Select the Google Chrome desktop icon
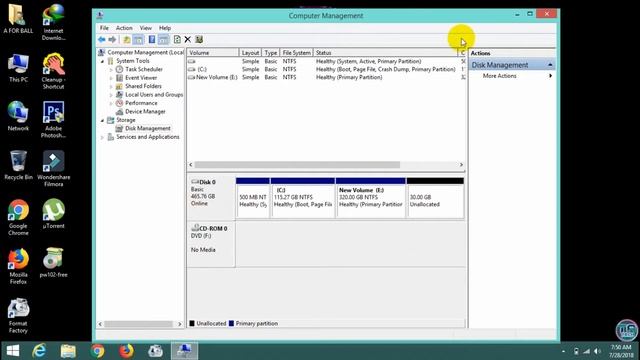The width and height of the screenshot is (640, 360). pos(18,218)
